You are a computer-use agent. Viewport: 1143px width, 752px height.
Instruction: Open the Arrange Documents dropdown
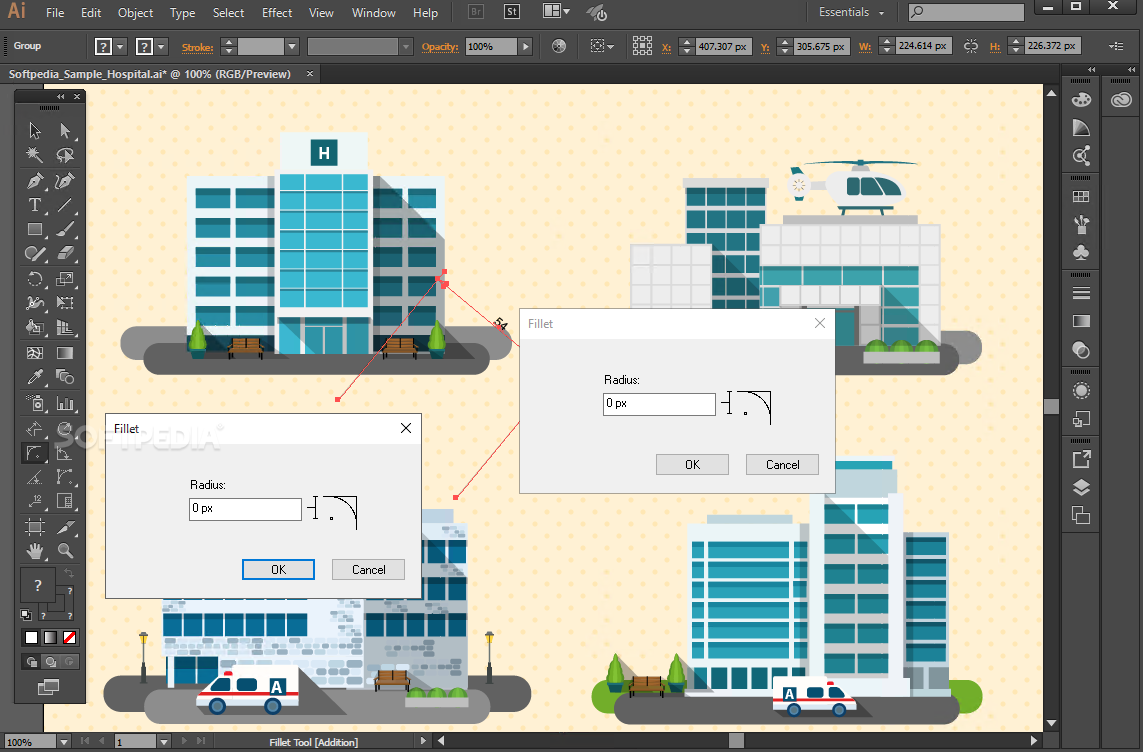(x=557, y=12)
